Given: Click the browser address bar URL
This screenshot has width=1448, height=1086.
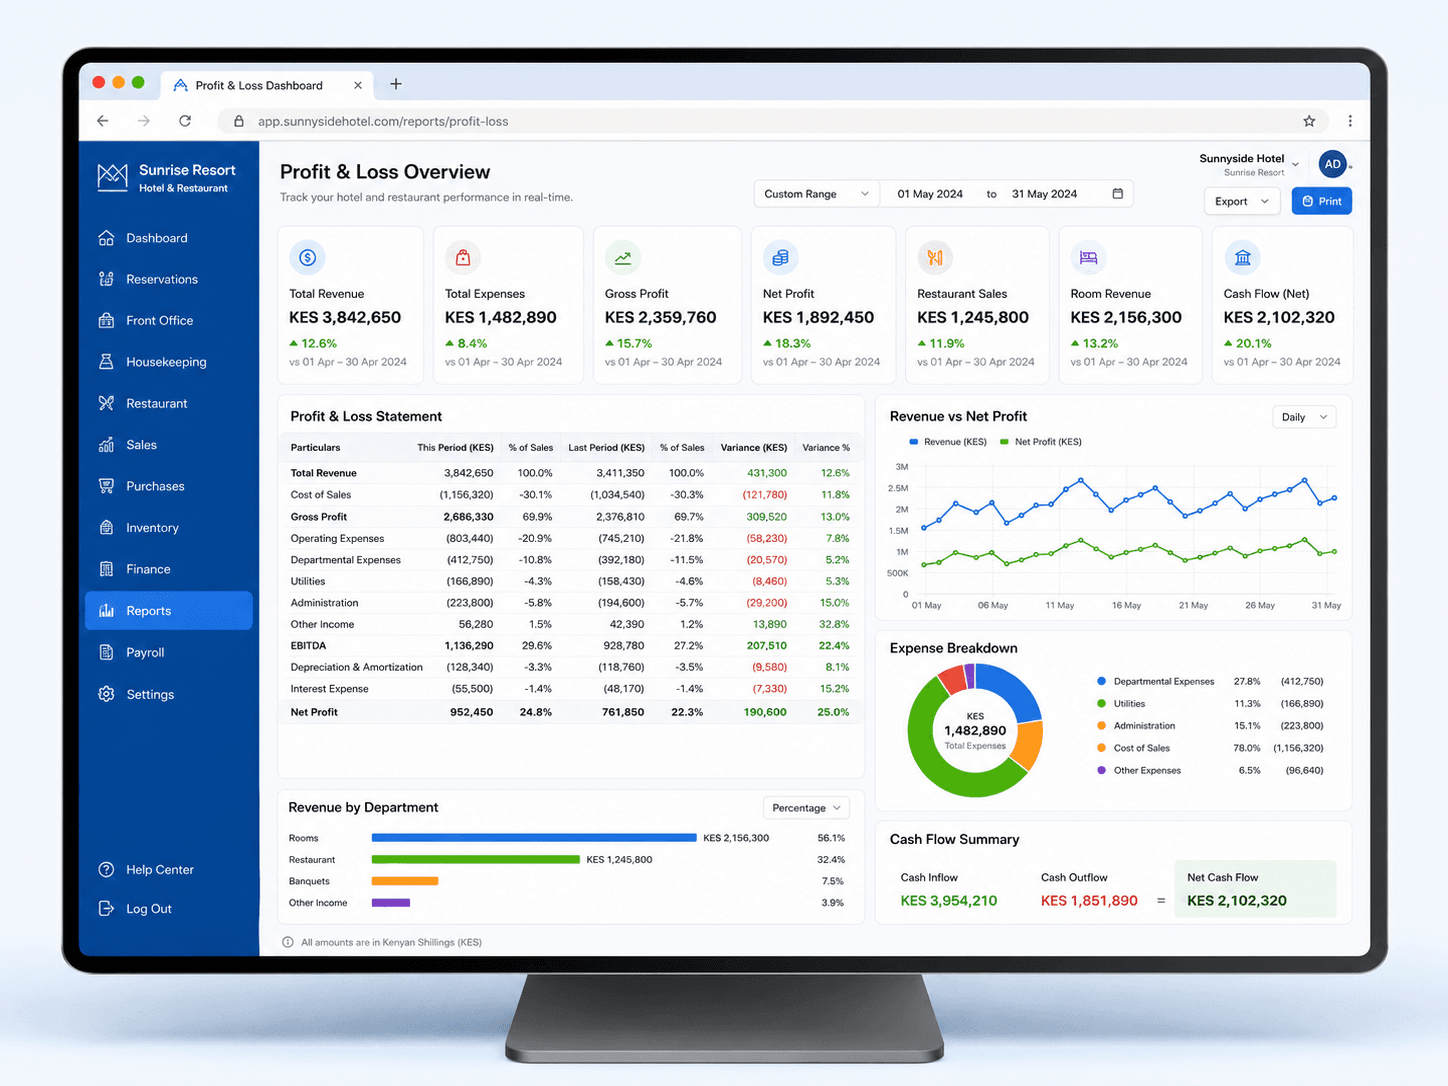Looking at the screenshot, I should click(x=383, y=121).
